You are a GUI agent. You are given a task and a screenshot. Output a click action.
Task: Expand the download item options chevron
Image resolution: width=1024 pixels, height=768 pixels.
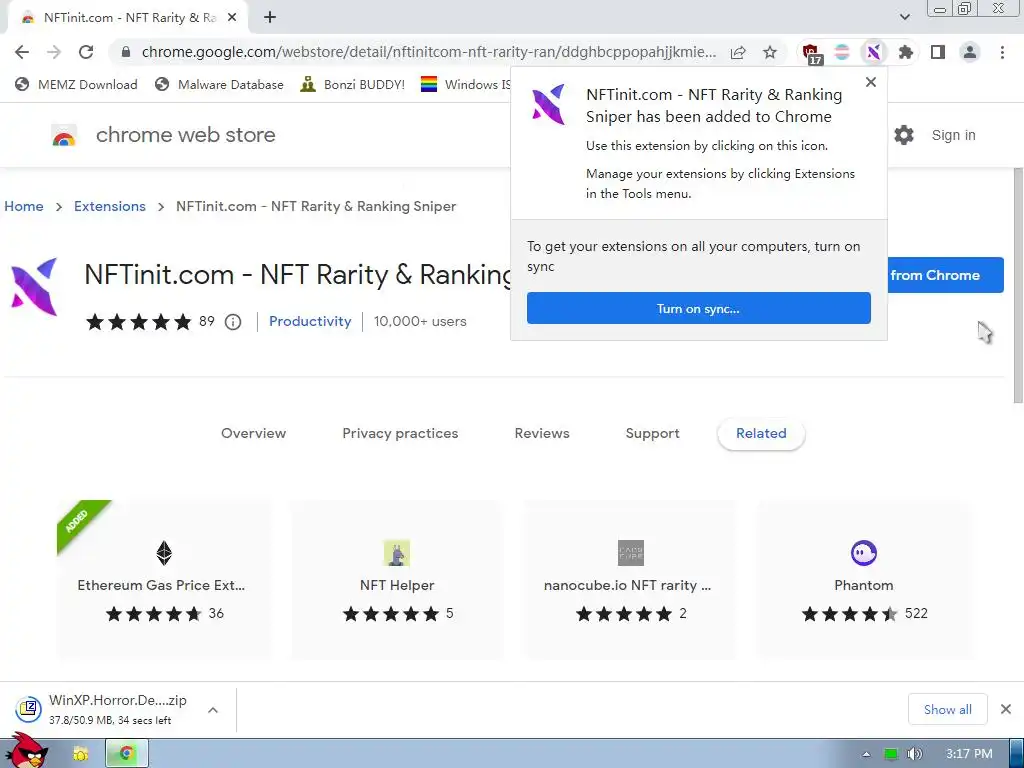(x=213, y=710)
